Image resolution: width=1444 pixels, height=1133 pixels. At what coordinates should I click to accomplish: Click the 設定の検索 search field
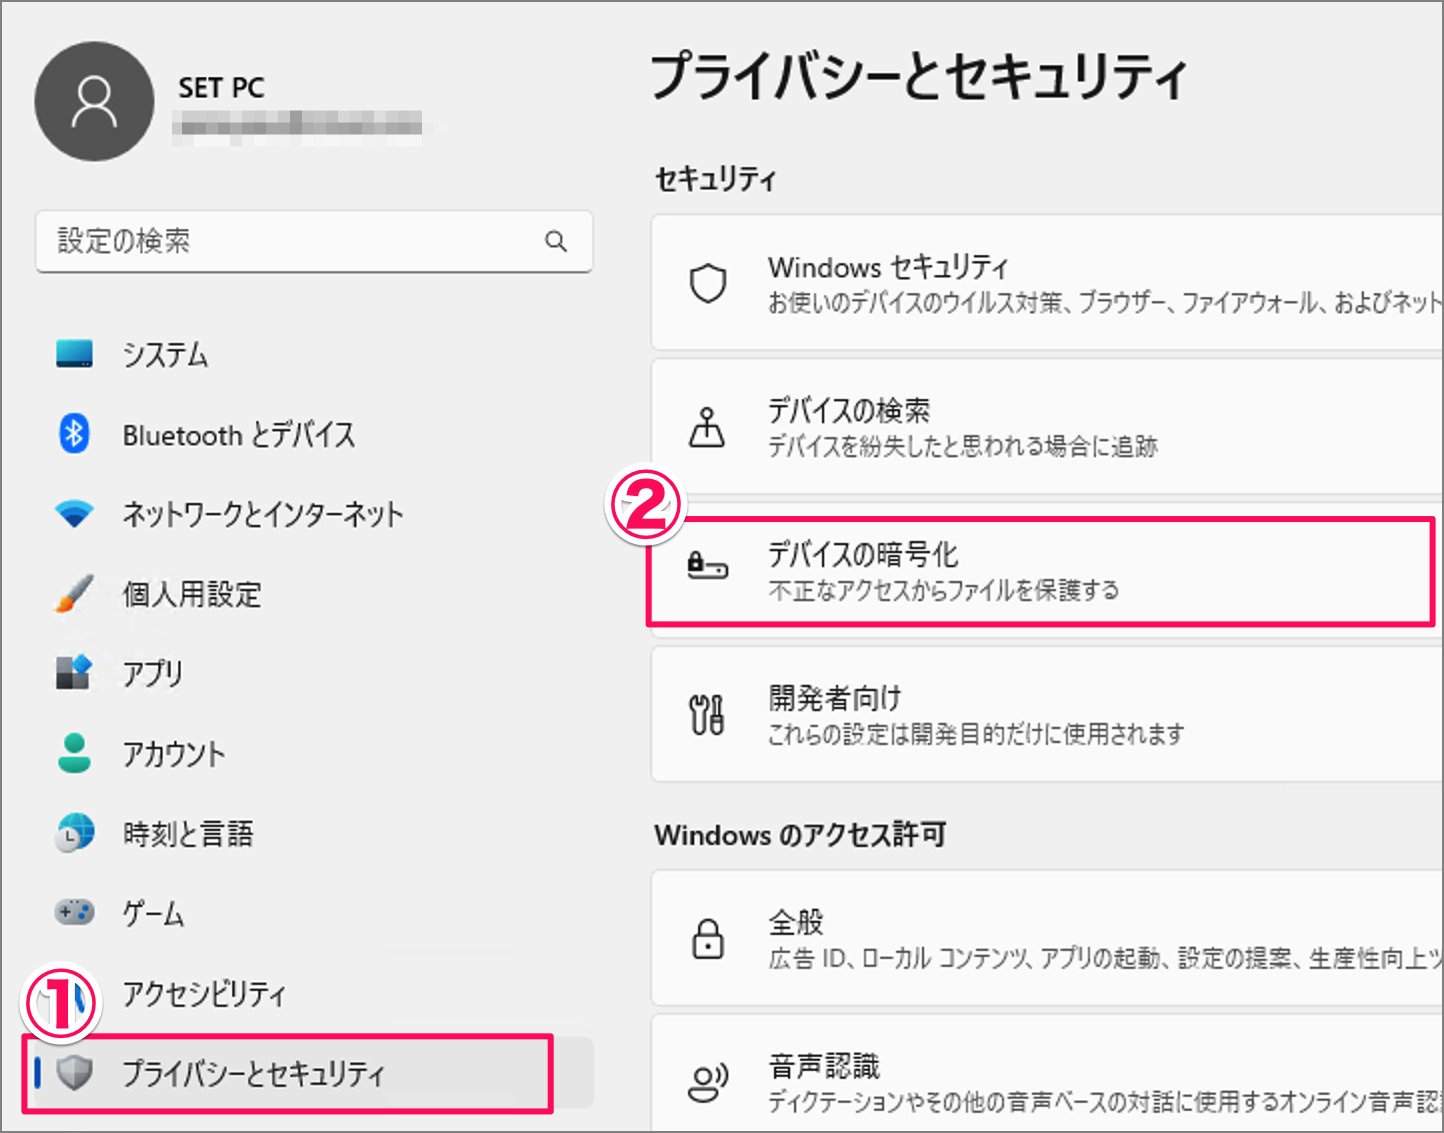290,241
